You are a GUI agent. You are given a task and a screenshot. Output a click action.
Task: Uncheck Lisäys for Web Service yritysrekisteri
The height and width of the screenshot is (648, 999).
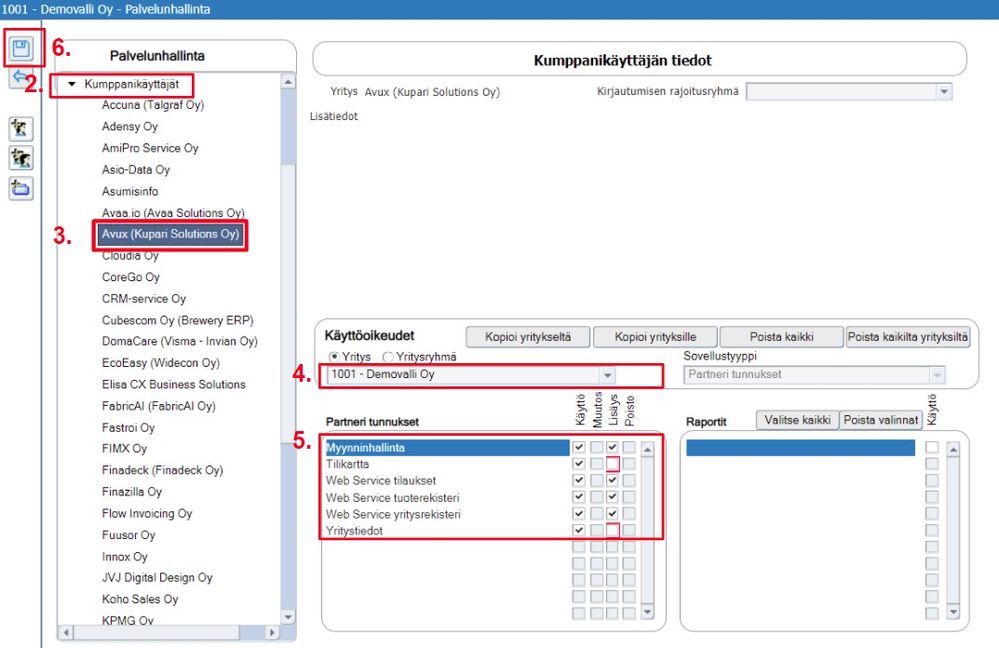(612, 514)
